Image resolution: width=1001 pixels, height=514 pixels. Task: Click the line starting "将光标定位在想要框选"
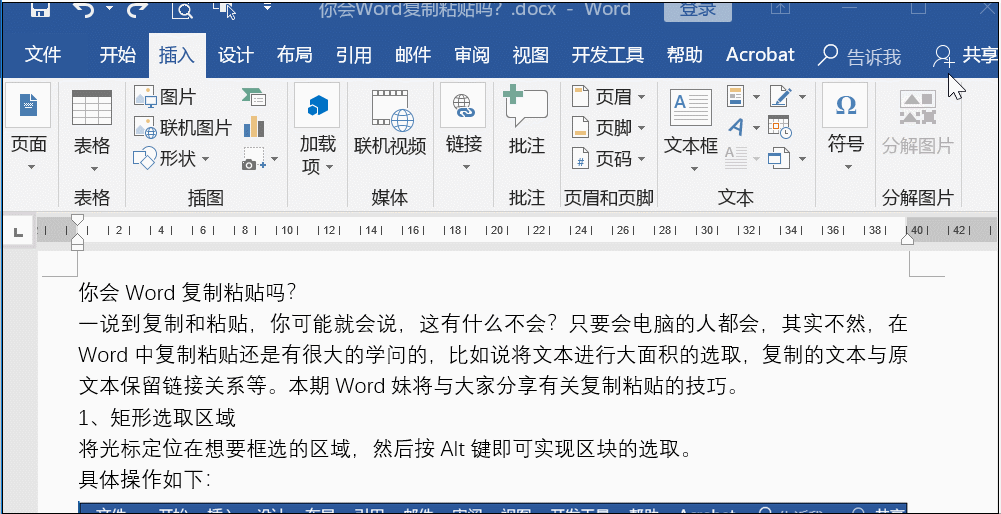click(386, 449)
